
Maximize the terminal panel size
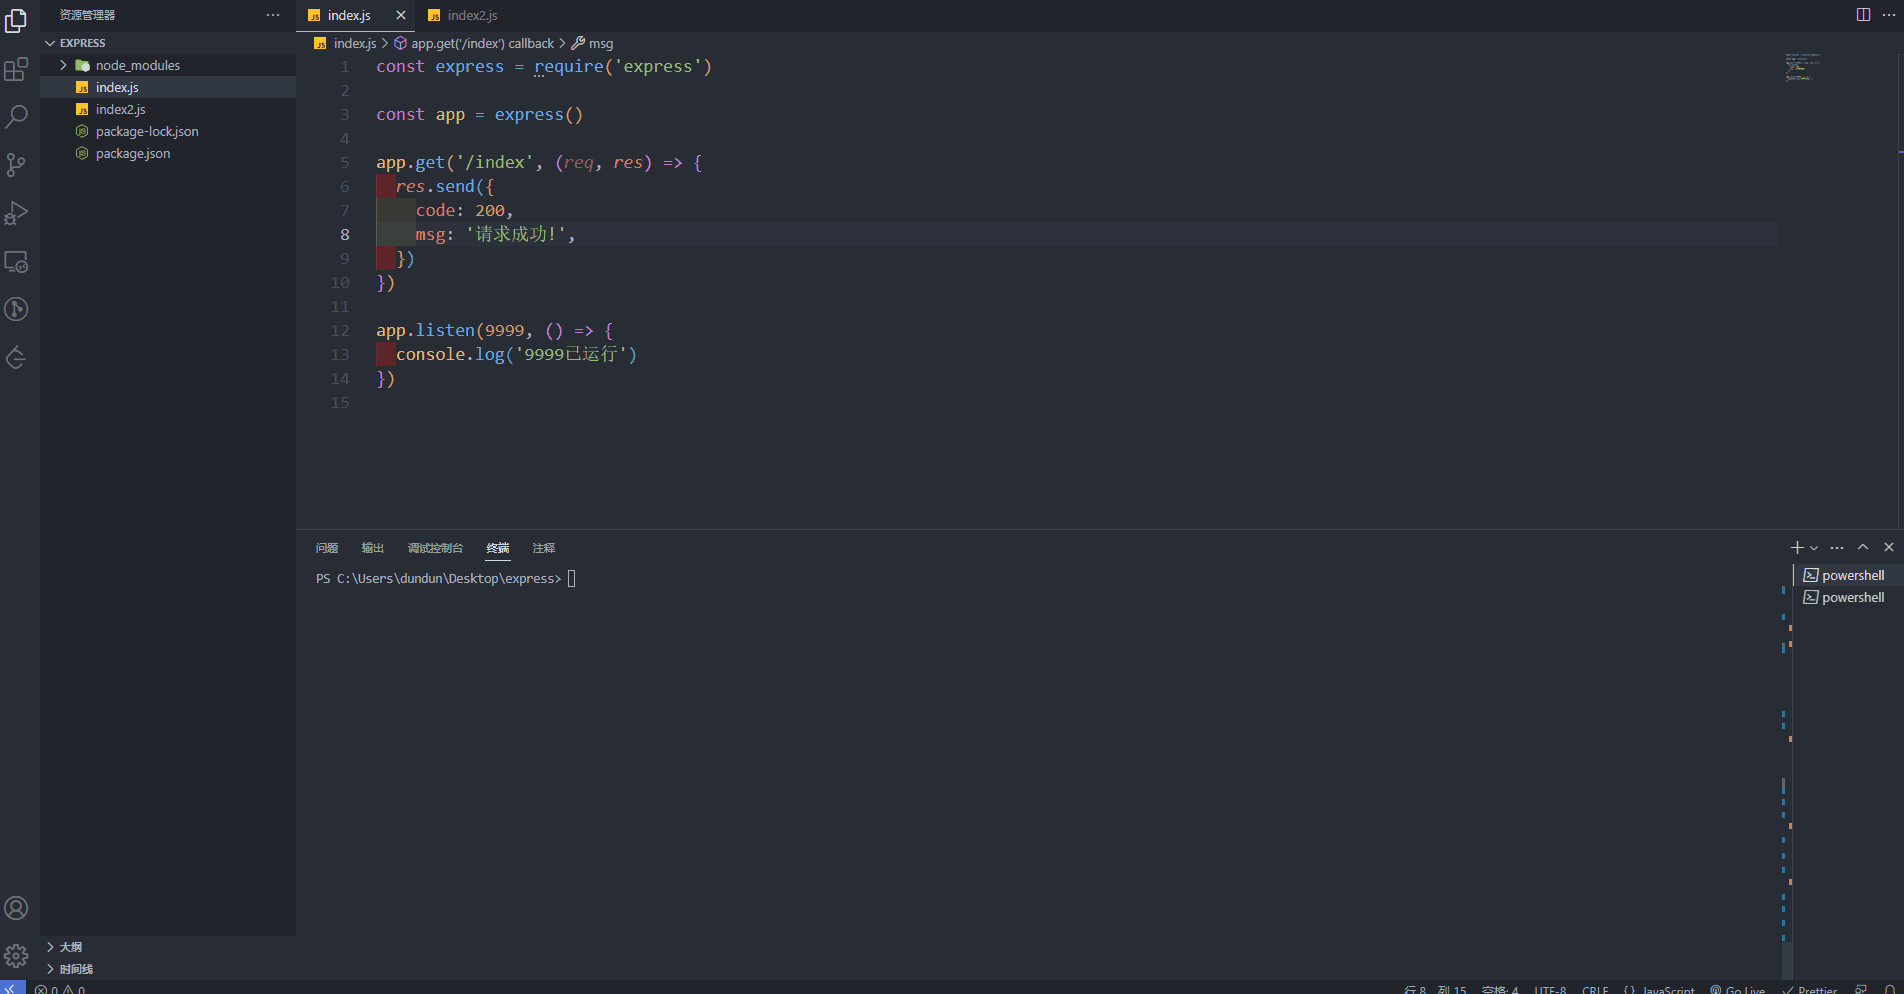coord(1863,547)
